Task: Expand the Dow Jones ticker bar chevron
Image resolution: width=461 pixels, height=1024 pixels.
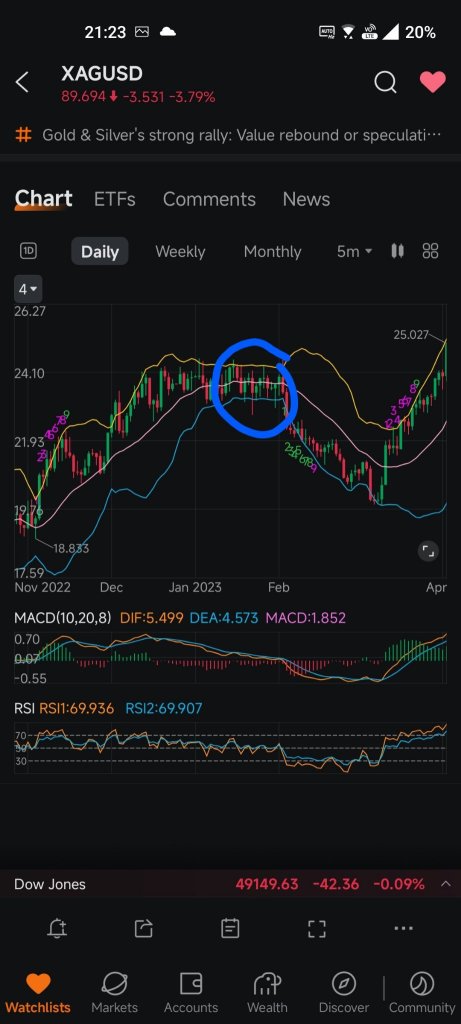Action: 446,884
